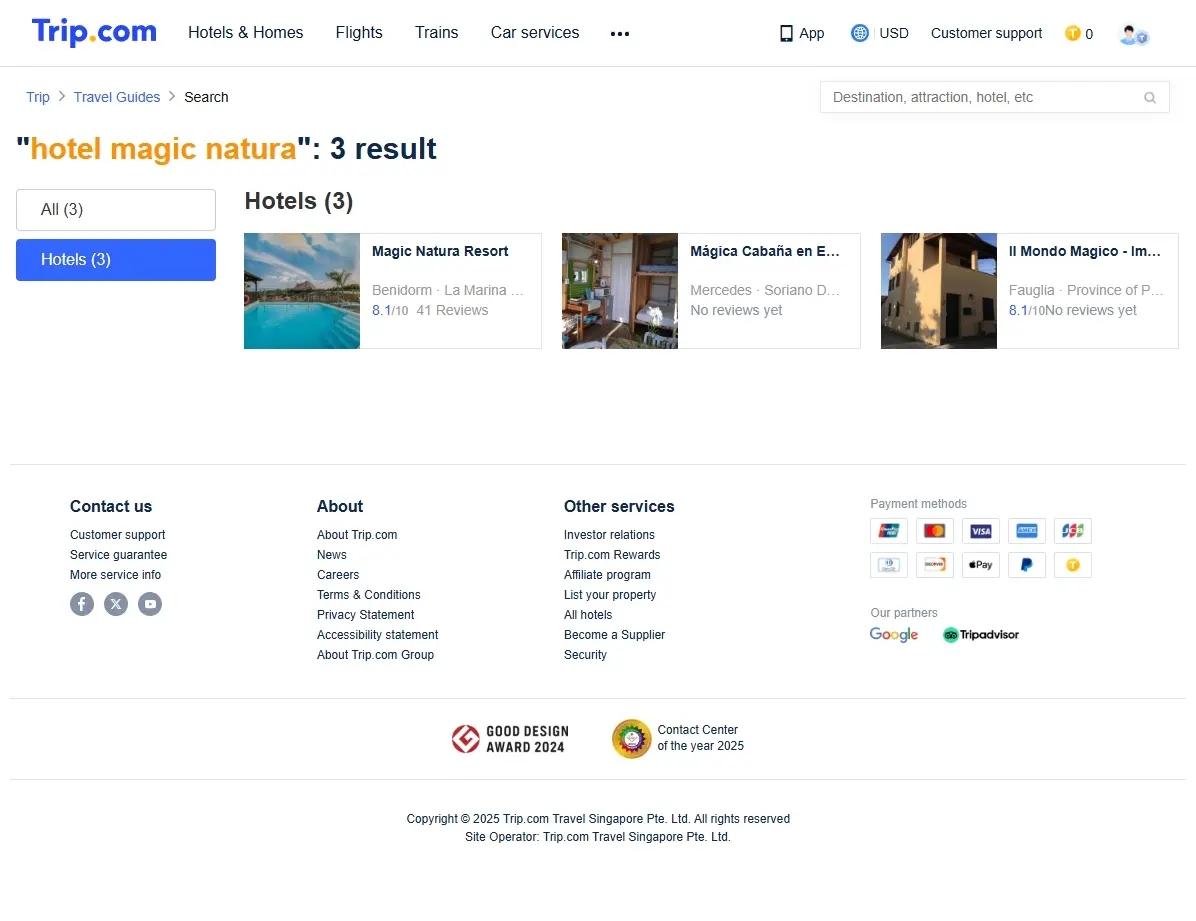This screenshot has height=921, width=1196.
Task: Click the Visa payment icon
Action: click(981, 530)
